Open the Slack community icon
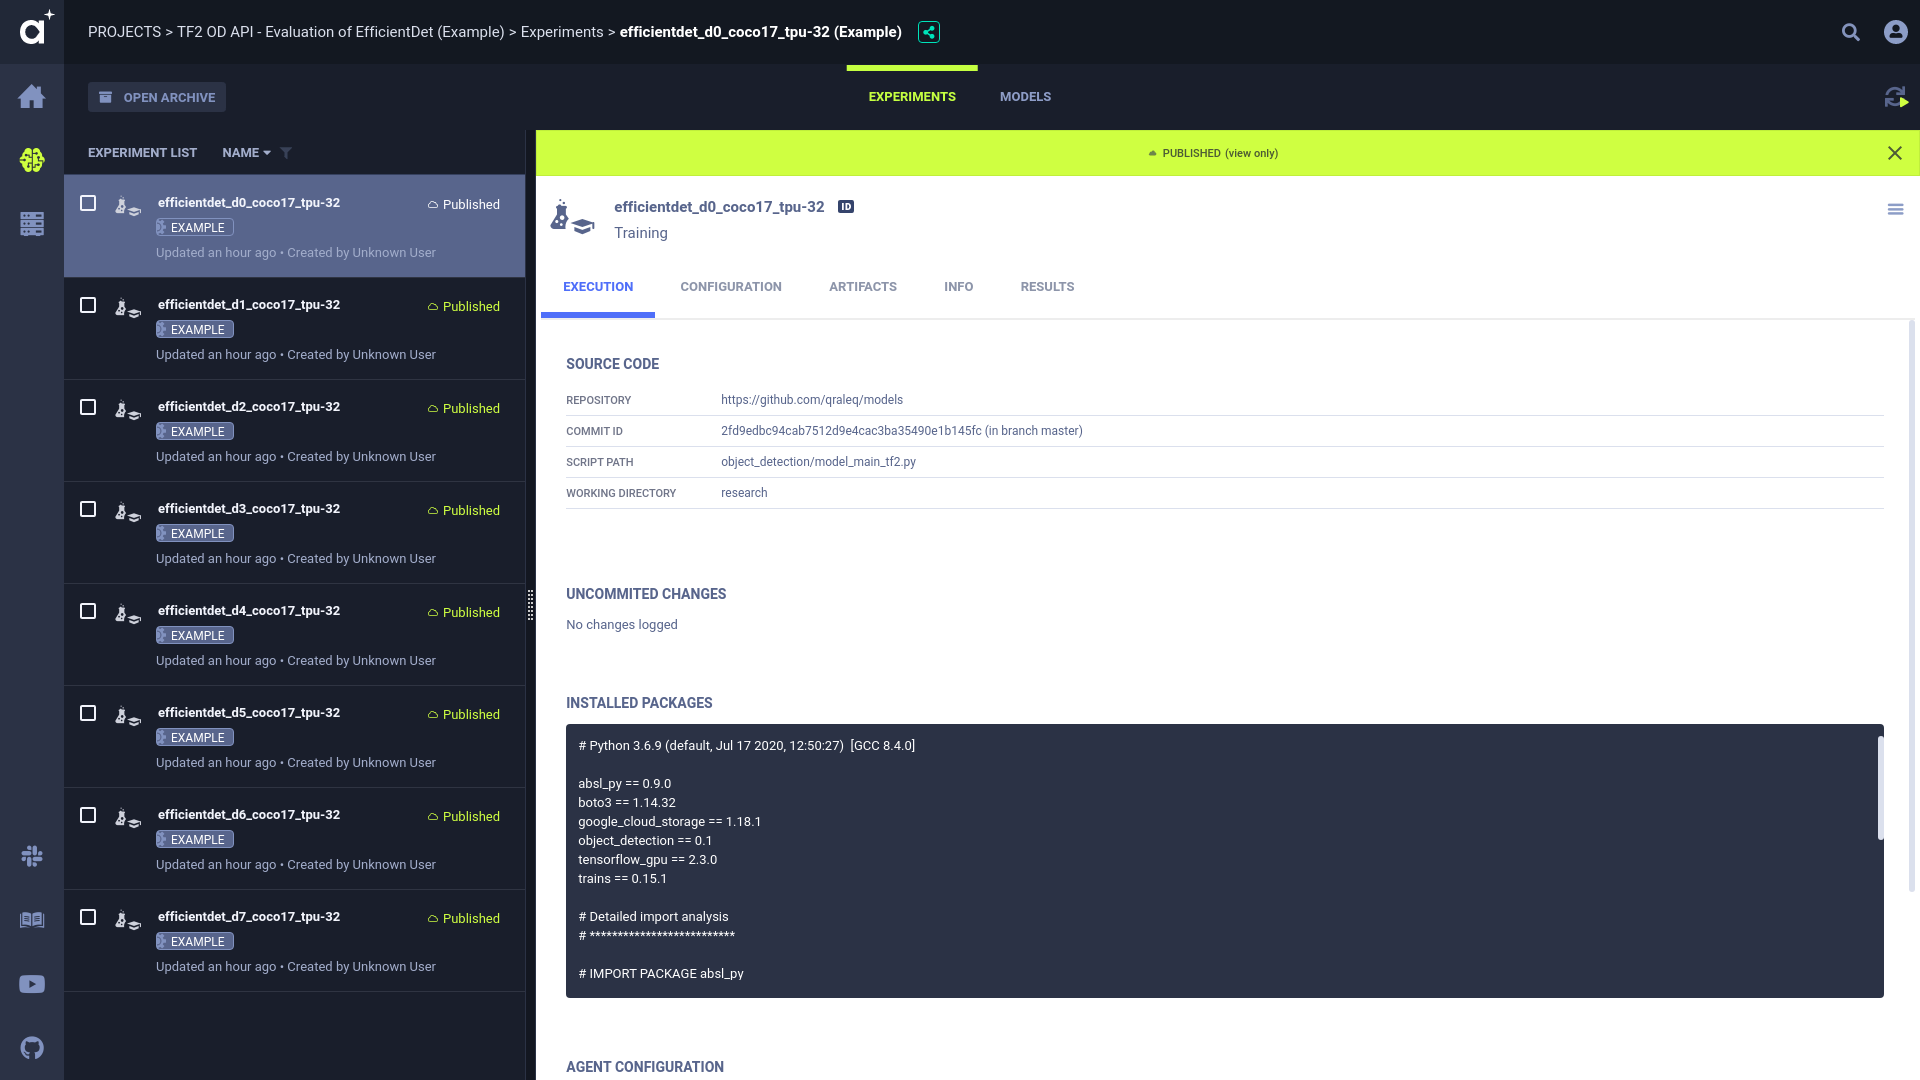This screenshot has height=1080, width=1920. (32, 856)
